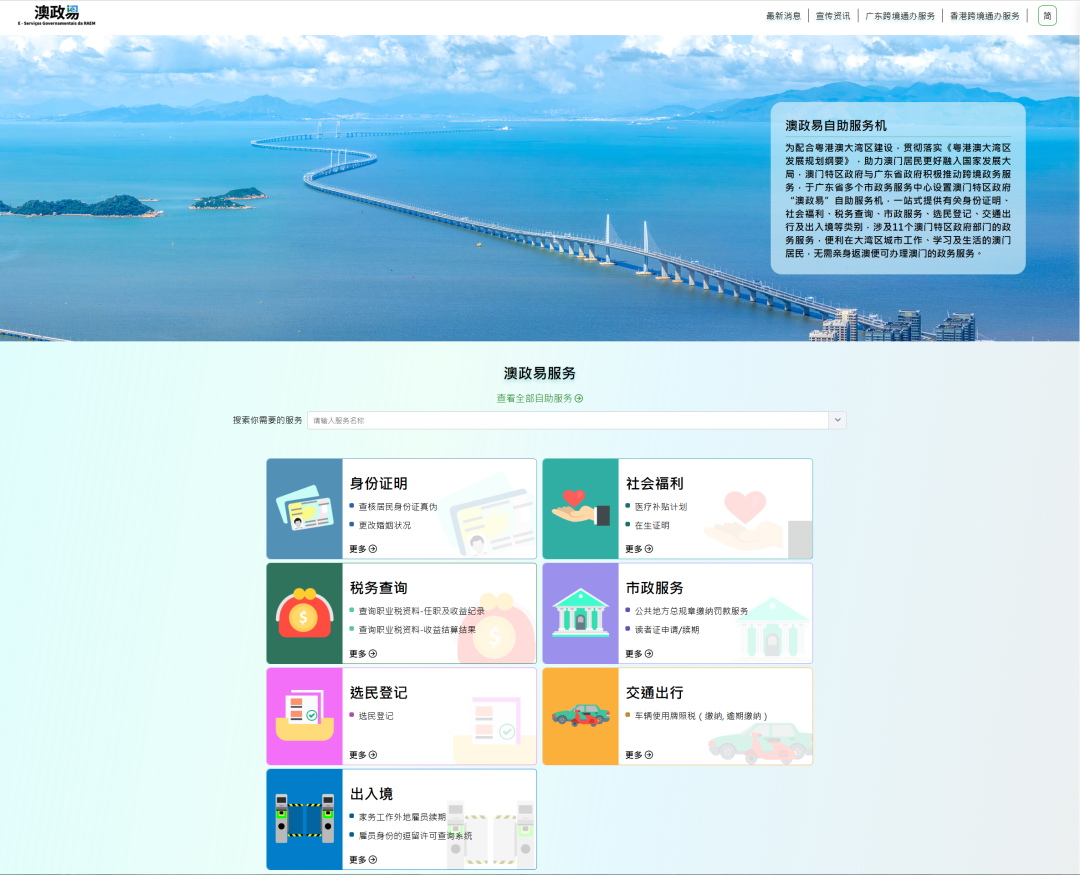Click the scrollbar beside the 社会福利 card

pos(799,538)
